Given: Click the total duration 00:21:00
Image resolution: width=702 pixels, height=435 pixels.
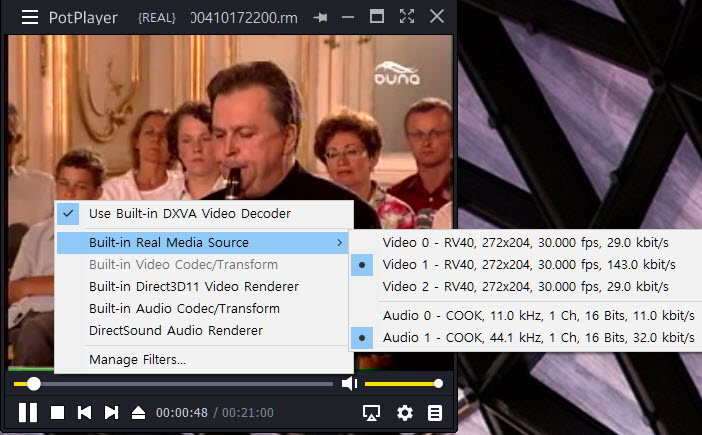Looking at the screenshot, I should [x=248, y=413].
